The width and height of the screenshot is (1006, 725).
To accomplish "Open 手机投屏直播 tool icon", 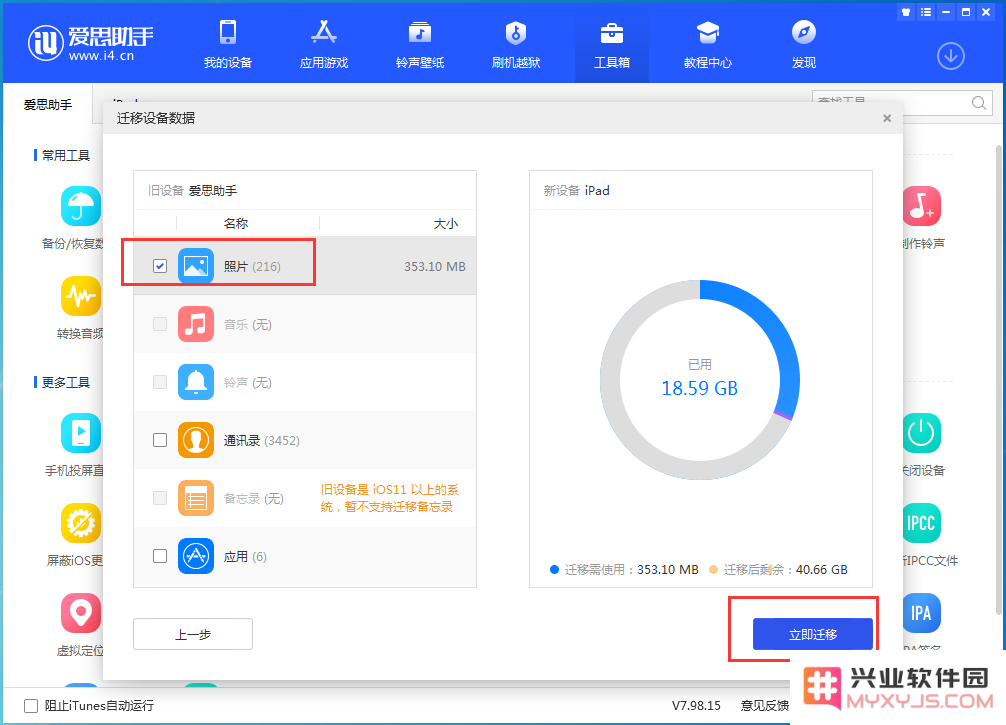I will pyautogui.click(x=81, y=433).
